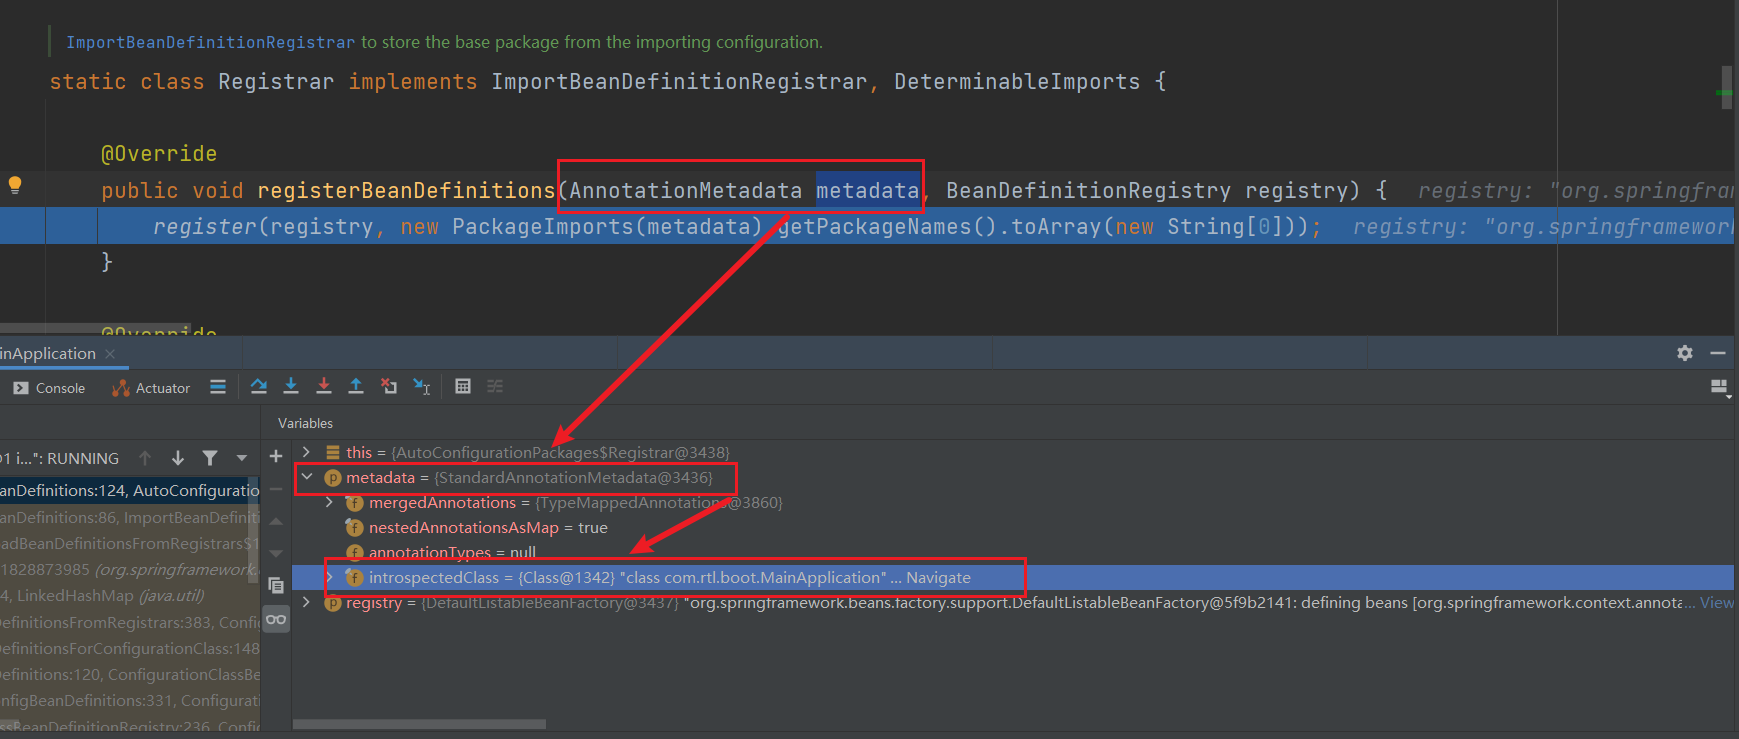1739x739 pixels.
Task: Open the thread selector dropdown arrow
Action: point(241,458)
